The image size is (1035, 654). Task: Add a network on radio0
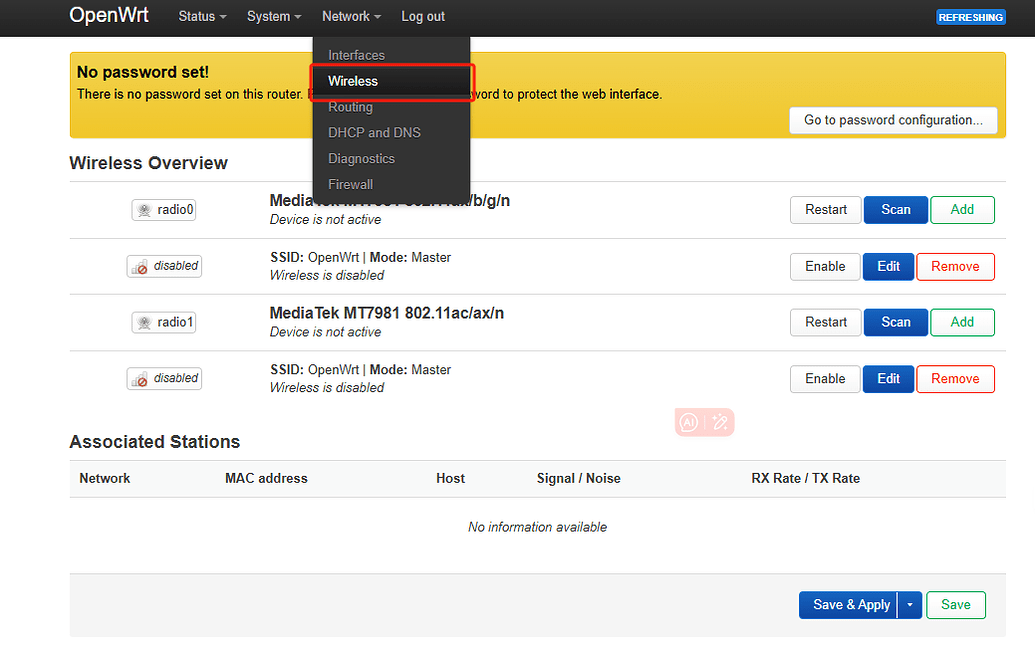(x=962, y=210)
